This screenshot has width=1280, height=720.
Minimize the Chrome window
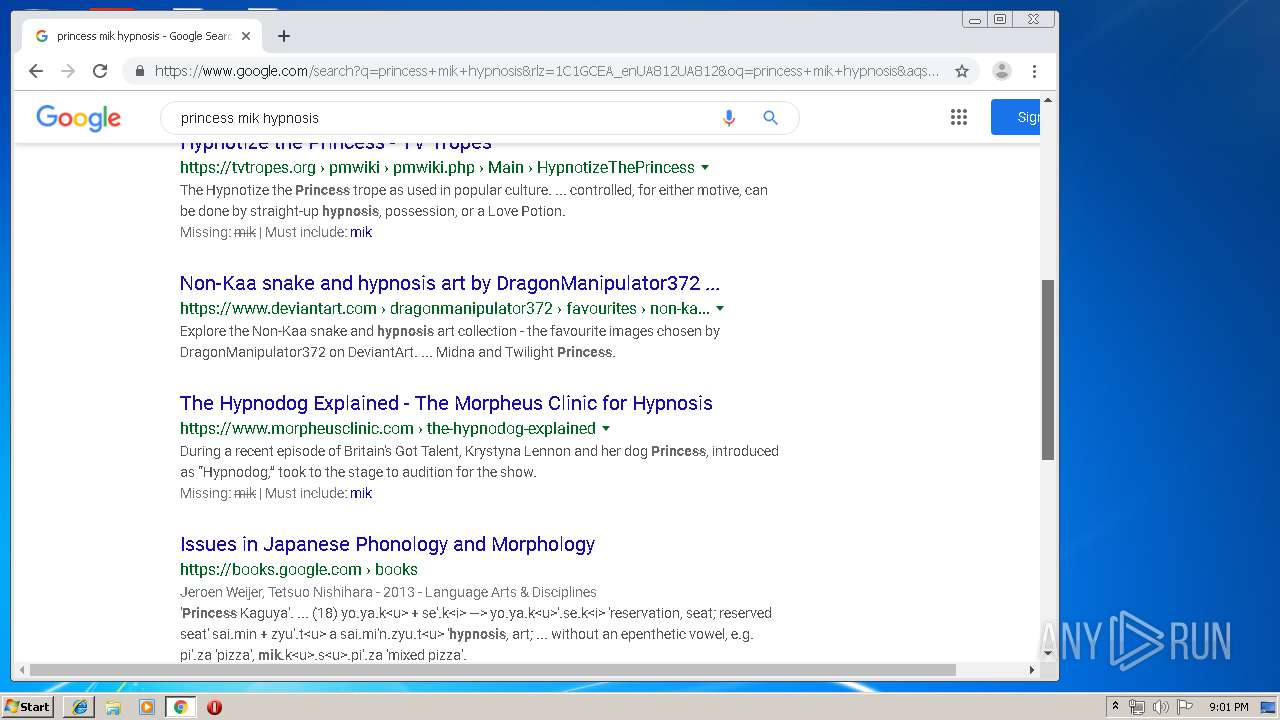click(975, 19)
